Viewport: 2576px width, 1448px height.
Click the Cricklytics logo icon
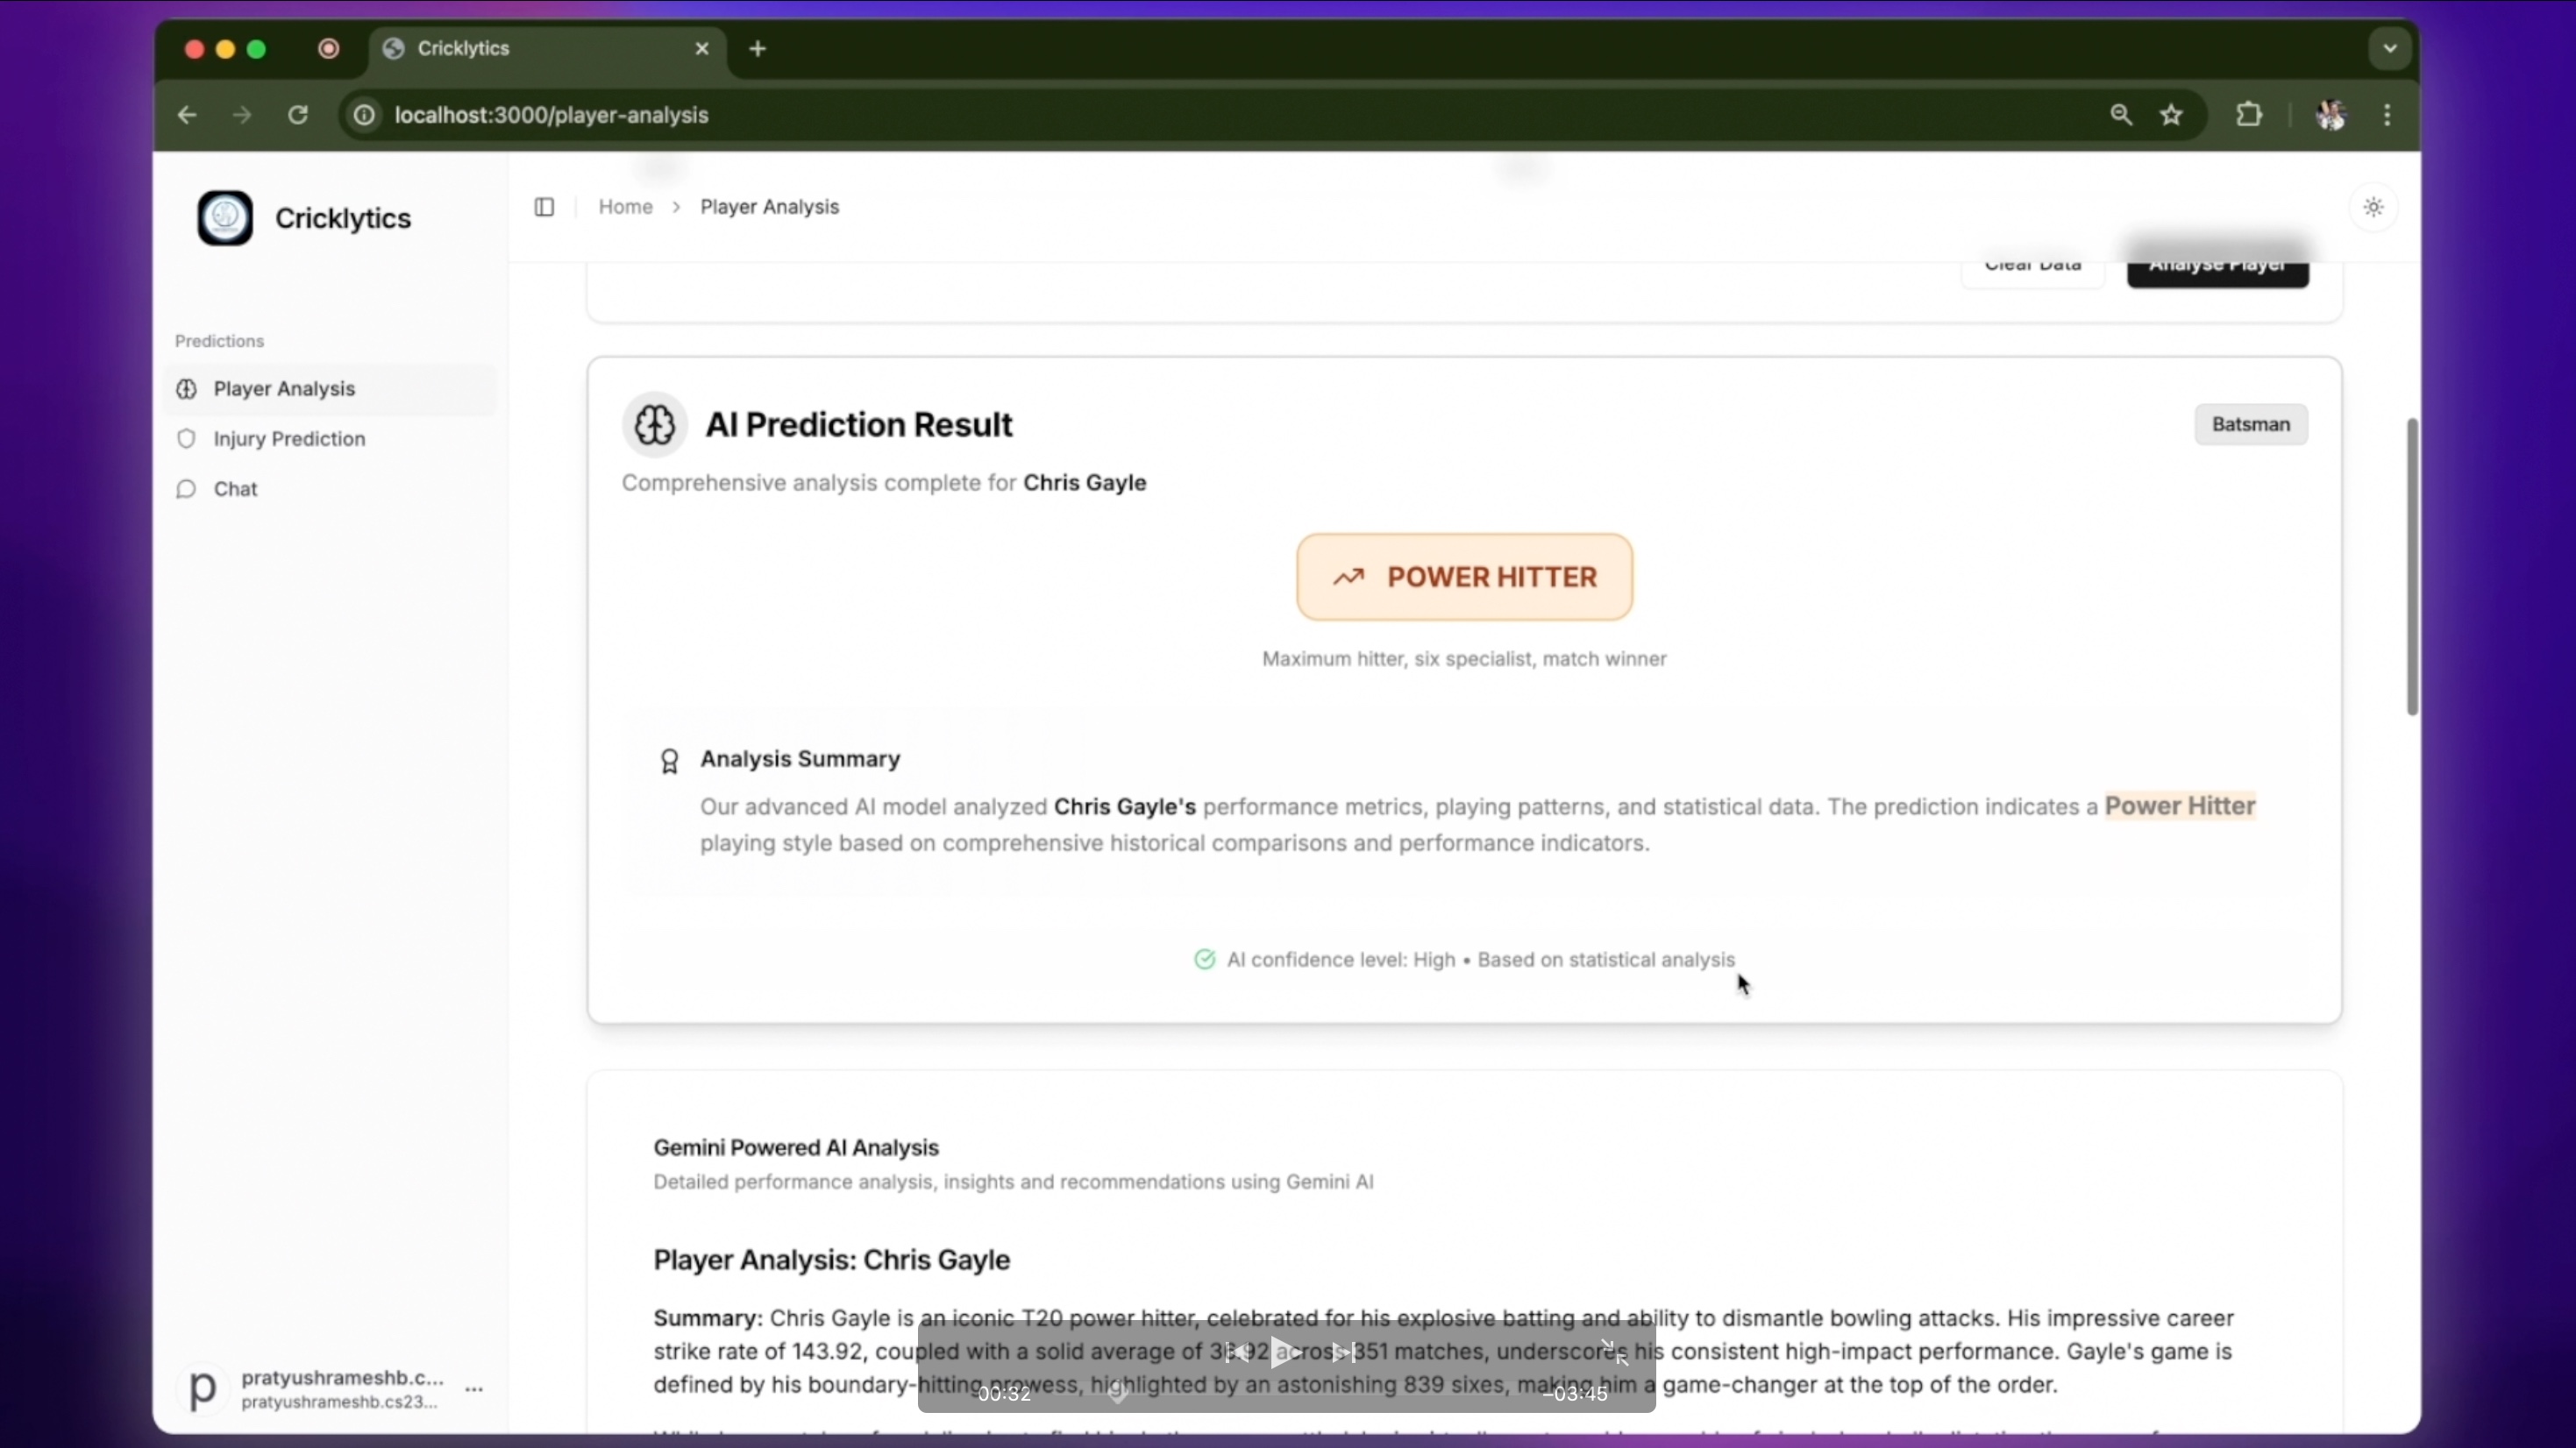coord(225,218)
